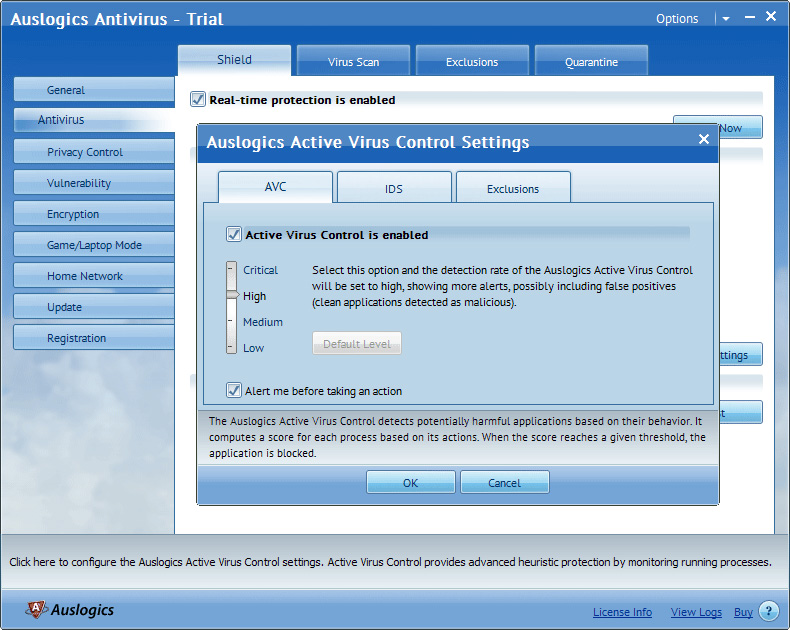Click the Auslogics logo in footer
The height and width of the screenshot is (630, 790).
(70, 610)
